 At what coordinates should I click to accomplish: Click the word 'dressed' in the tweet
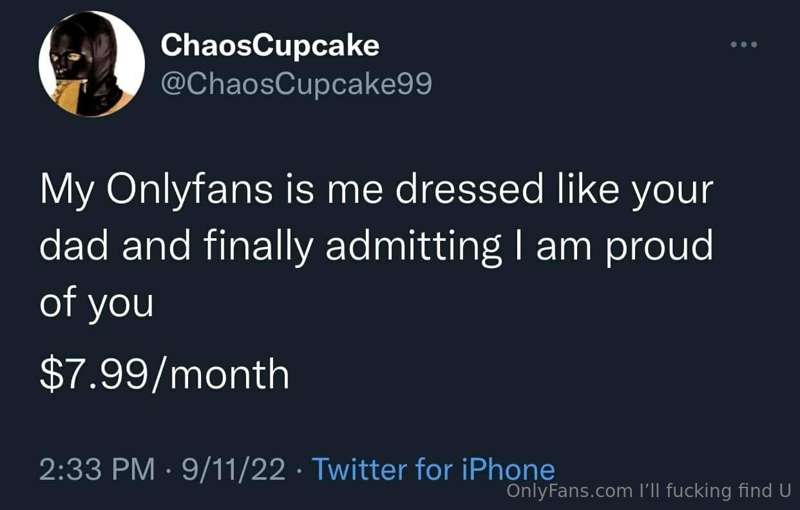[x=469, y=190]
